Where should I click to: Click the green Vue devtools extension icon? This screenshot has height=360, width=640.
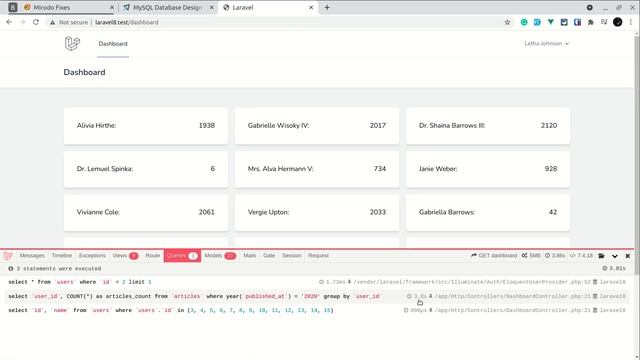pos(551,22)
